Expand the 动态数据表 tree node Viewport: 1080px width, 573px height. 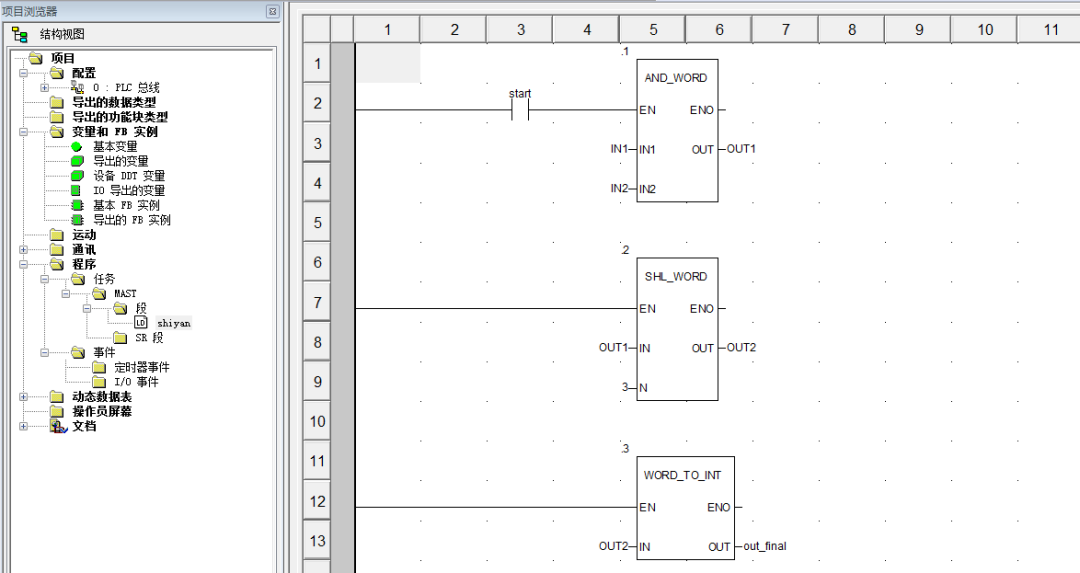coord(24,397)
